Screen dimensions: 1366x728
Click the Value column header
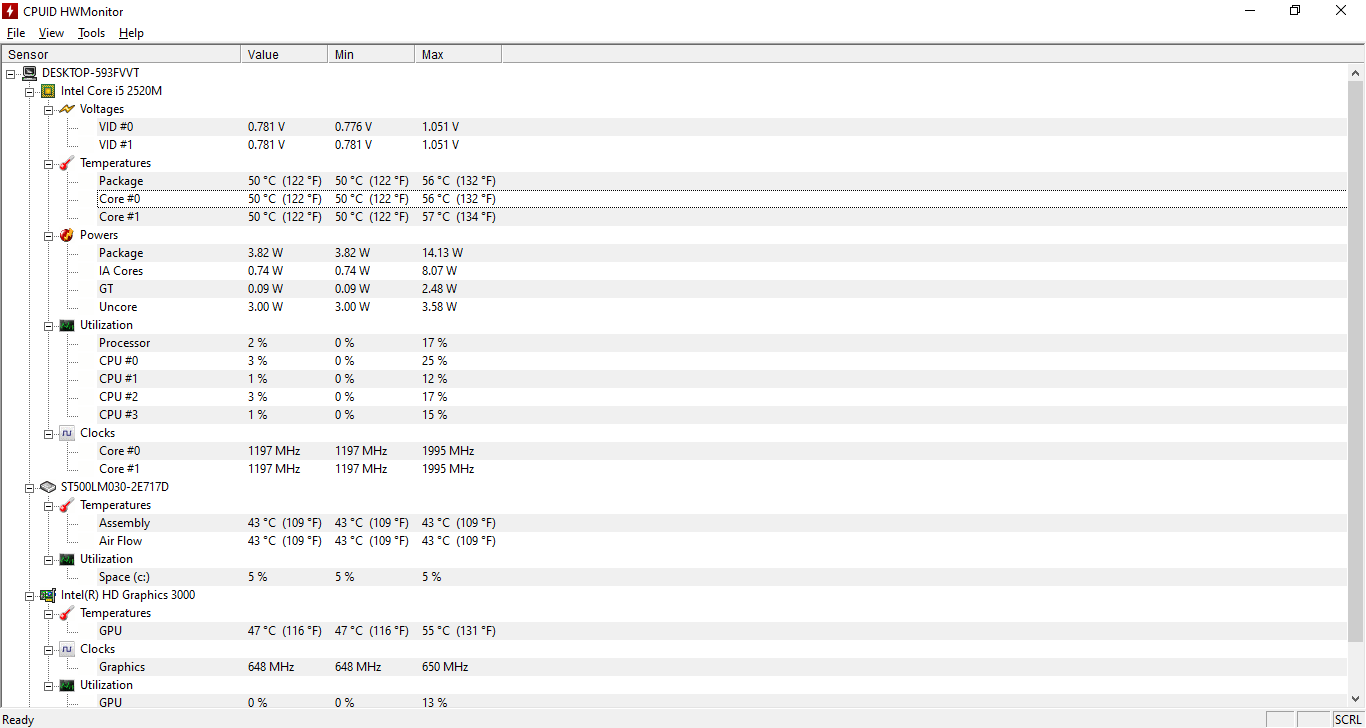point(284,54)
